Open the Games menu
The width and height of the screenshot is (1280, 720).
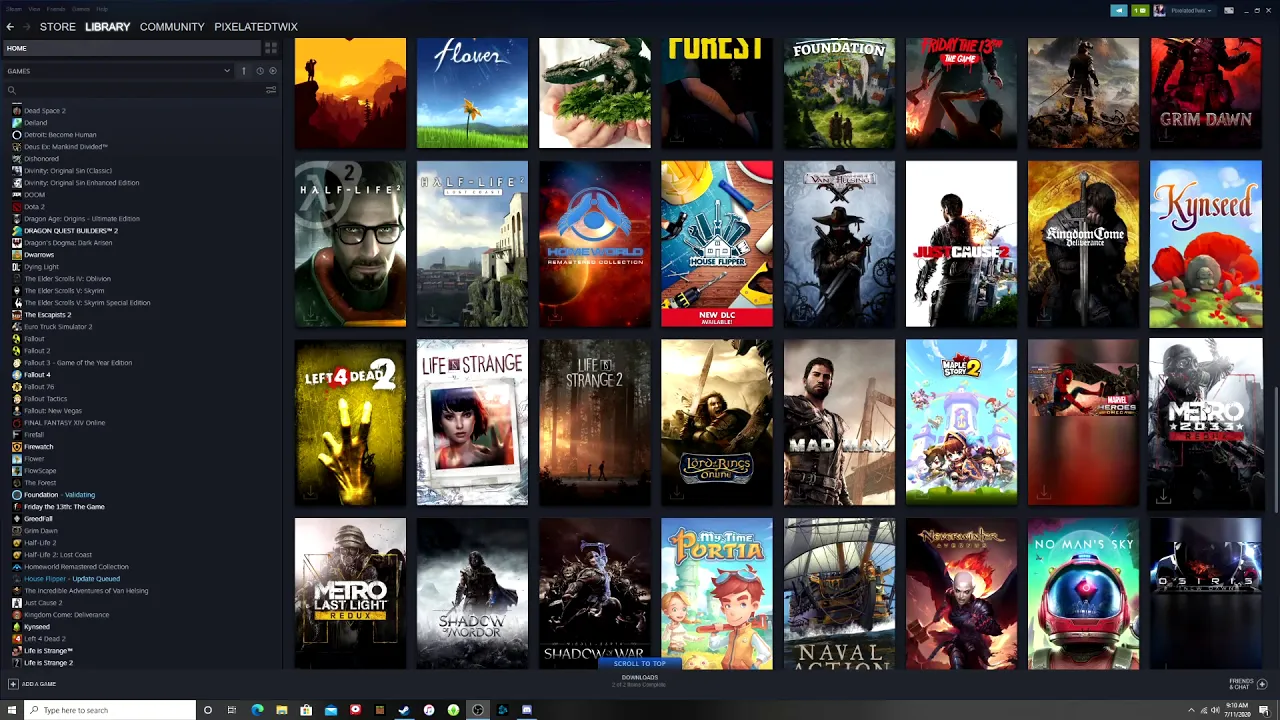pyautogui.click(x=81, y=9)
